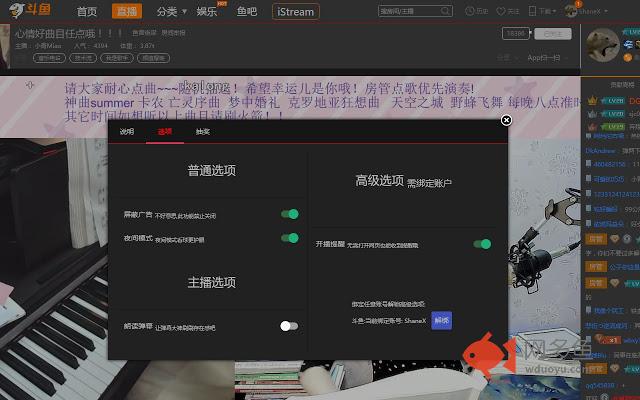Toggle the 开播提醒 stream reminder switch
The height and width of the screenshot is (400, 640).
482,244
